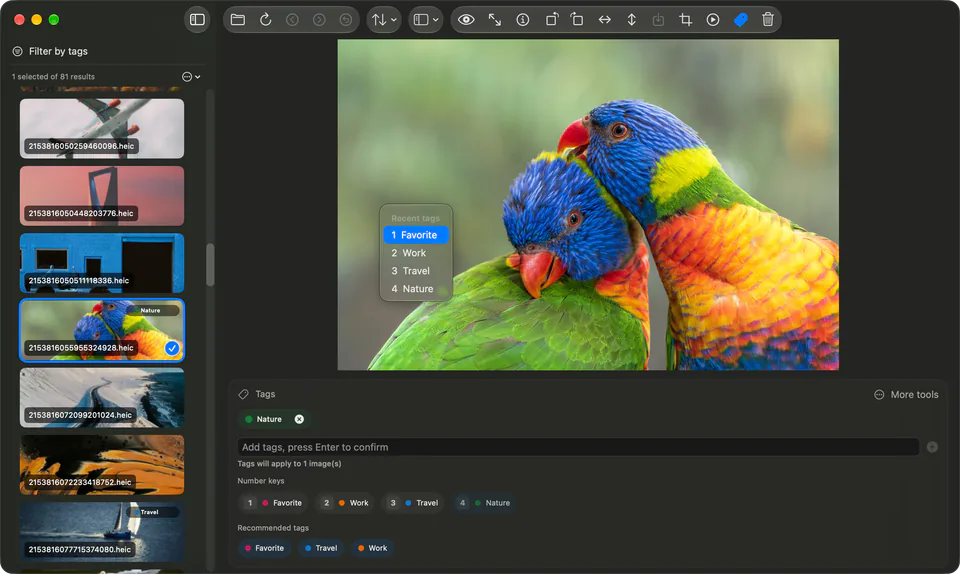Click number key 3 Travel tag
960x574 pixels.
[413, 503]
